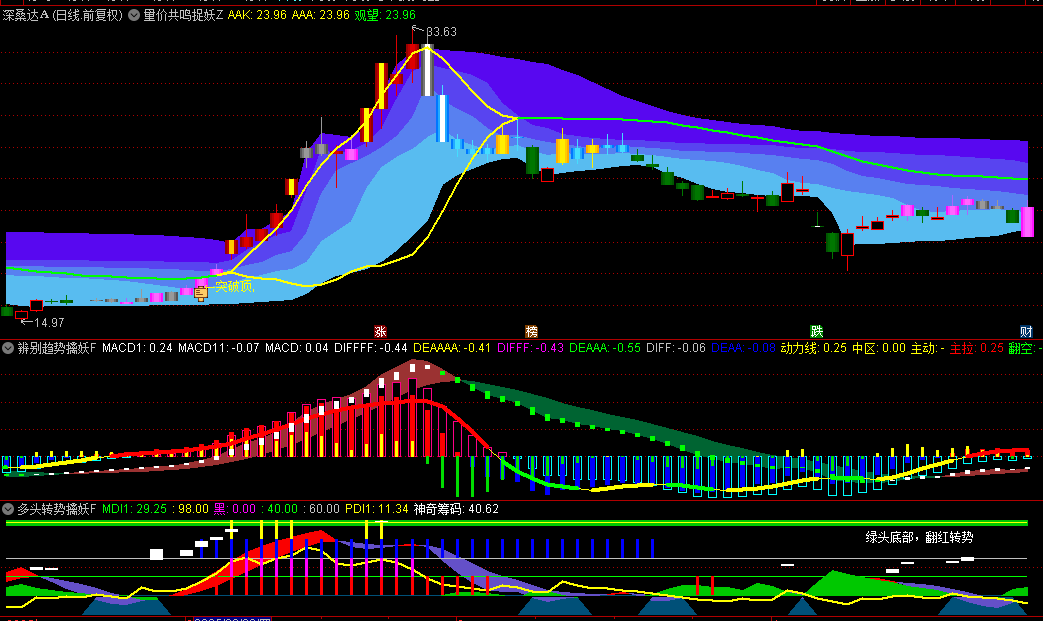1043x621 pixels.
Task: Click the MACD: 0.04 readout
Action: pyautogui.click(x=297, y=348)
